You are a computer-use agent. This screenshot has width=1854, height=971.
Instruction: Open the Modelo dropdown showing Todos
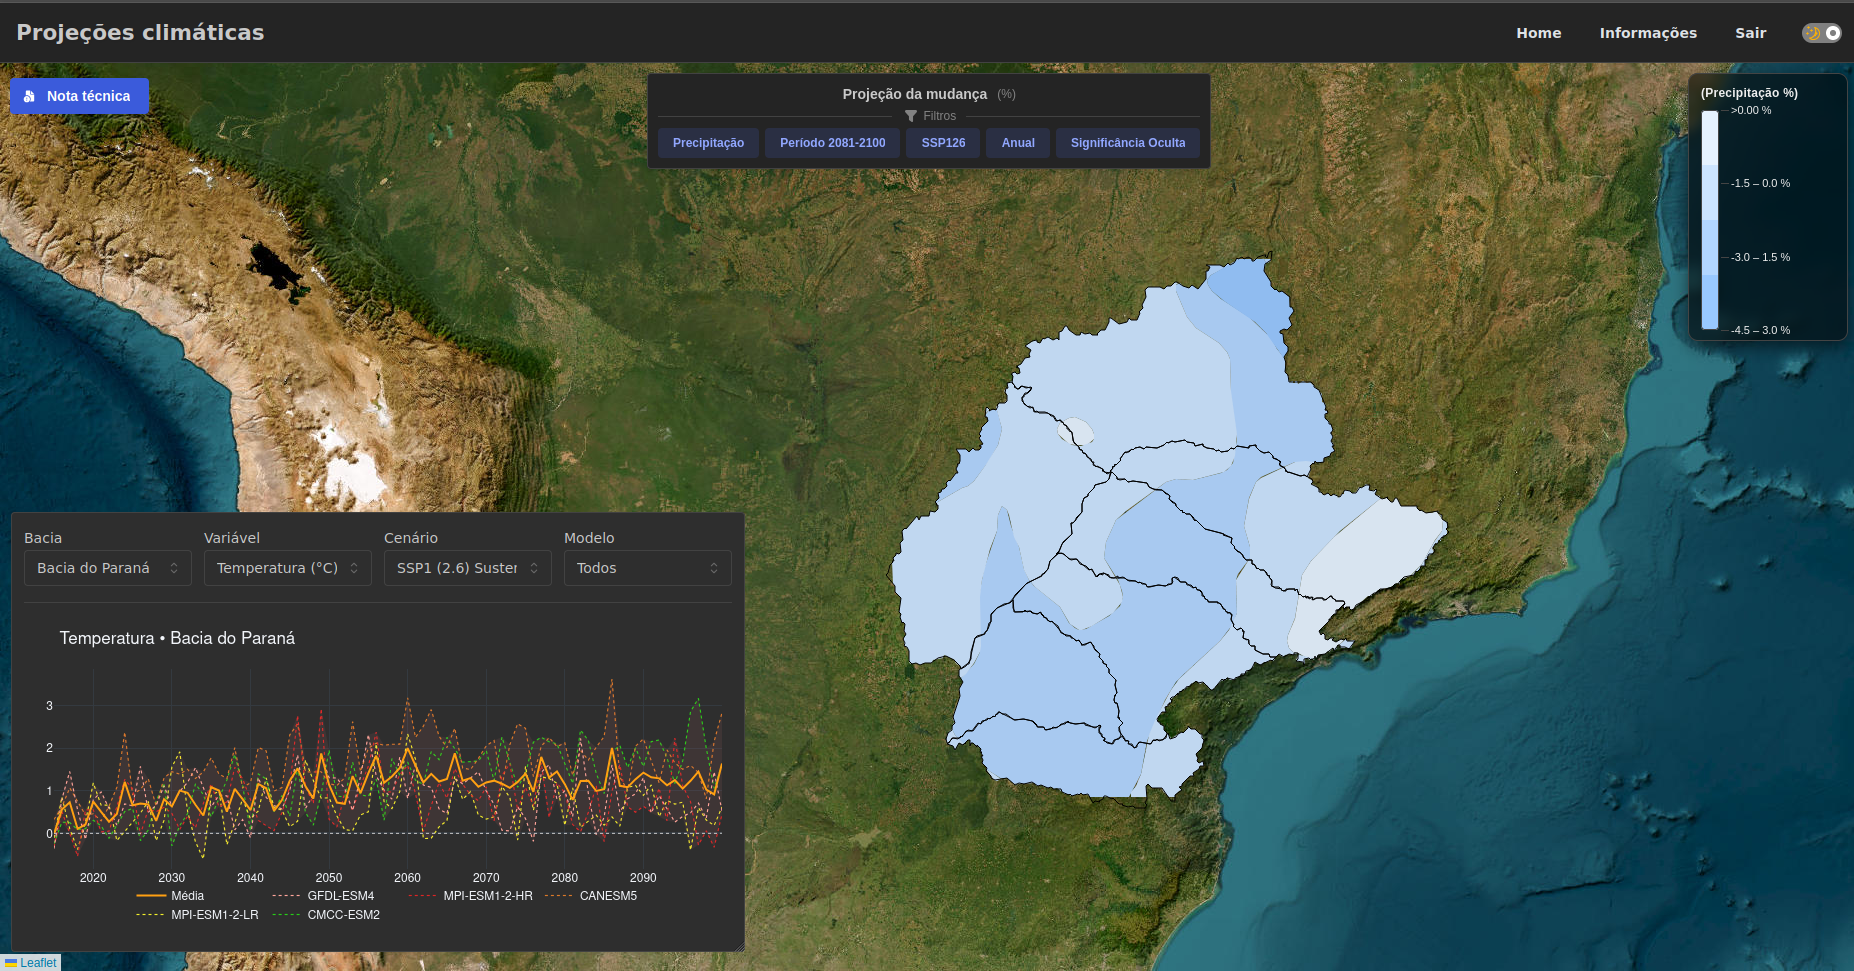pyautogui.click(x=647, y=568)
